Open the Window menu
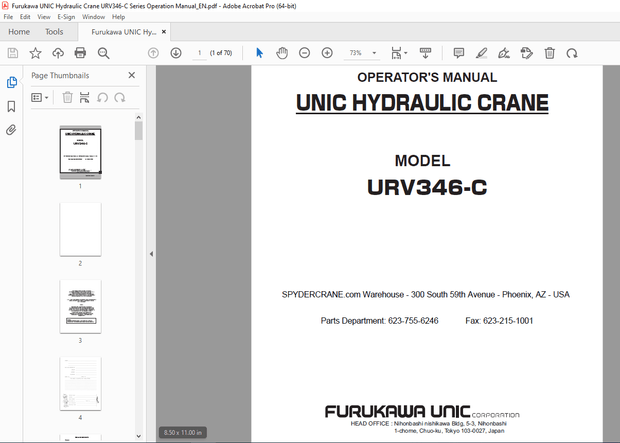Image resolution: width=620 pixels, height=443 pixels. tap(93, 17)
